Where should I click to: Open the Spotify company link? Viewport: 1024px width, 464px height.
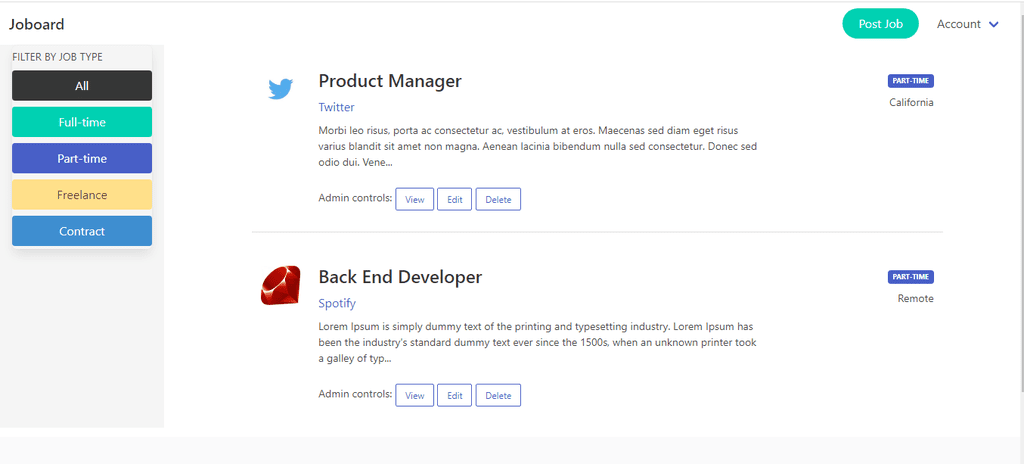(337, 303)
